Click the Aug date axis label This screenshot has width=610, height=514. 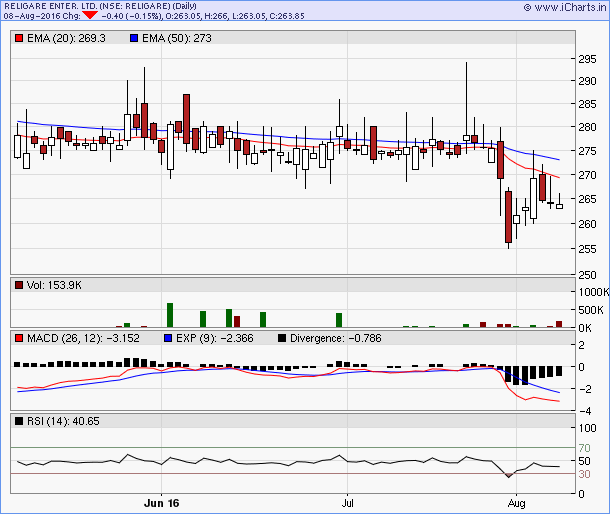(x=517, y=503)
